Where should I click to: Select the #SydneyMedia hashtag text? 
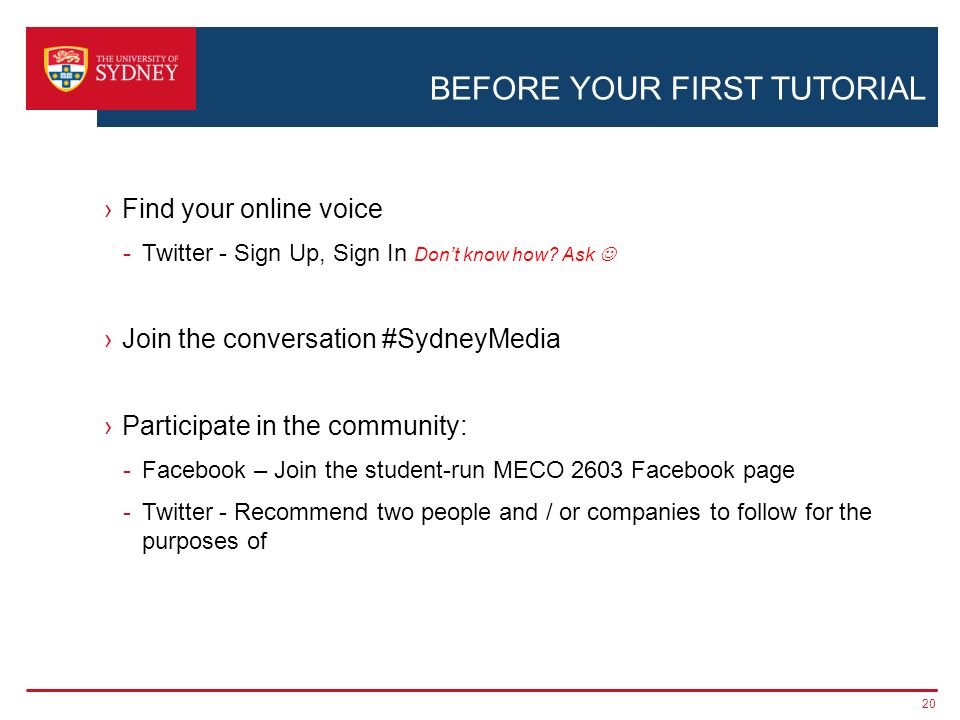coord(470,339)
